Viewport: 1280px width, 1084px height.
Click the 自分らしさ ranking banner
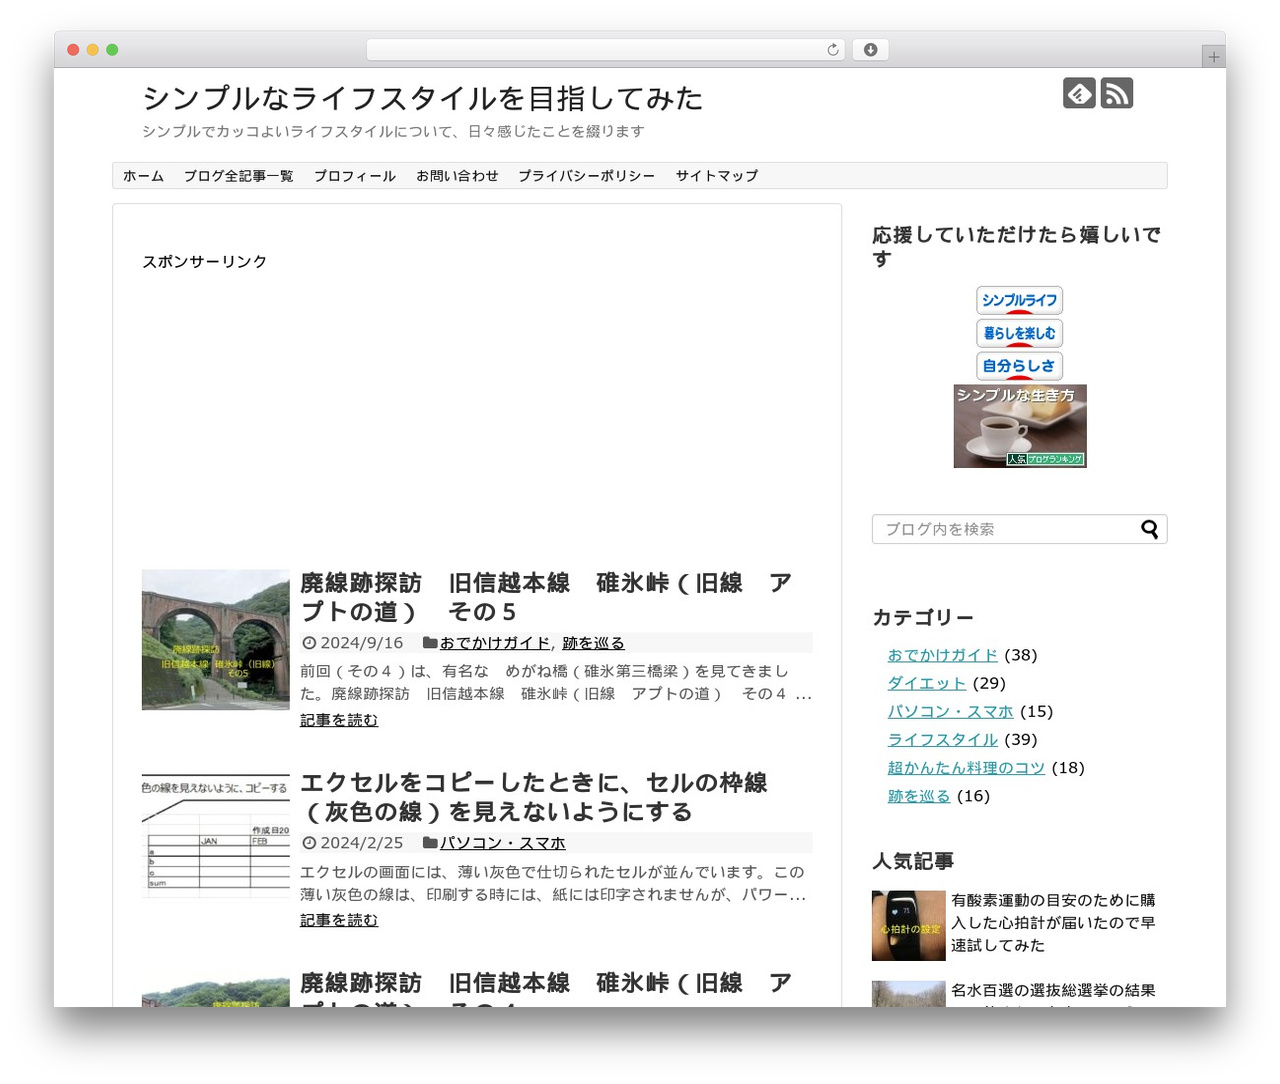(1019, 366)
